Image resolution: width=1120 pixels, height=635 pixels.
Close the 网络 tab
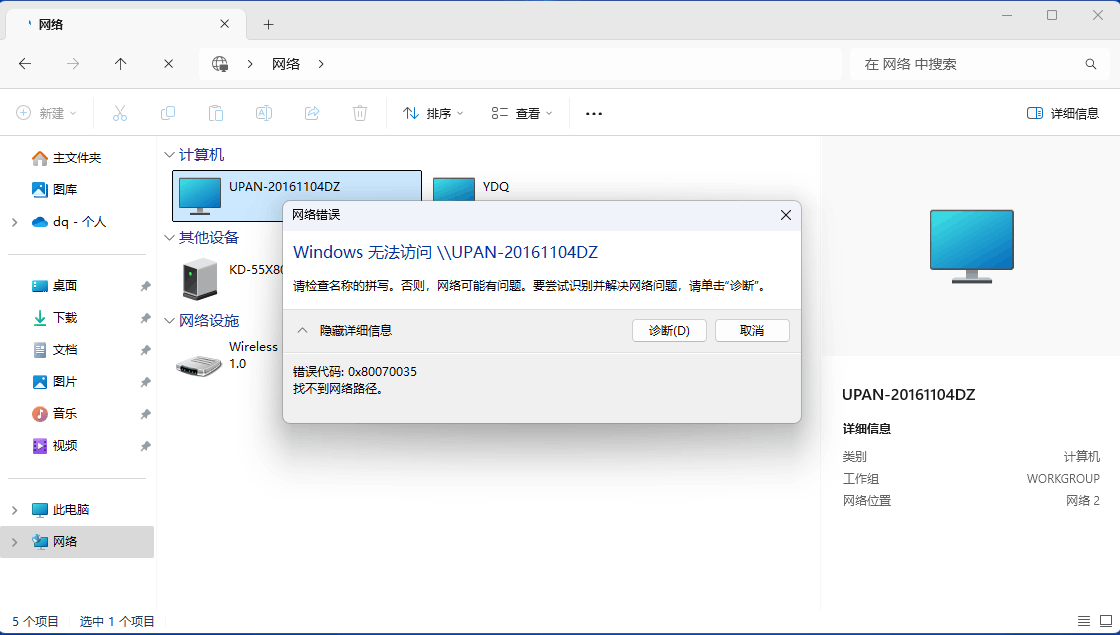[x=224, y=24]
